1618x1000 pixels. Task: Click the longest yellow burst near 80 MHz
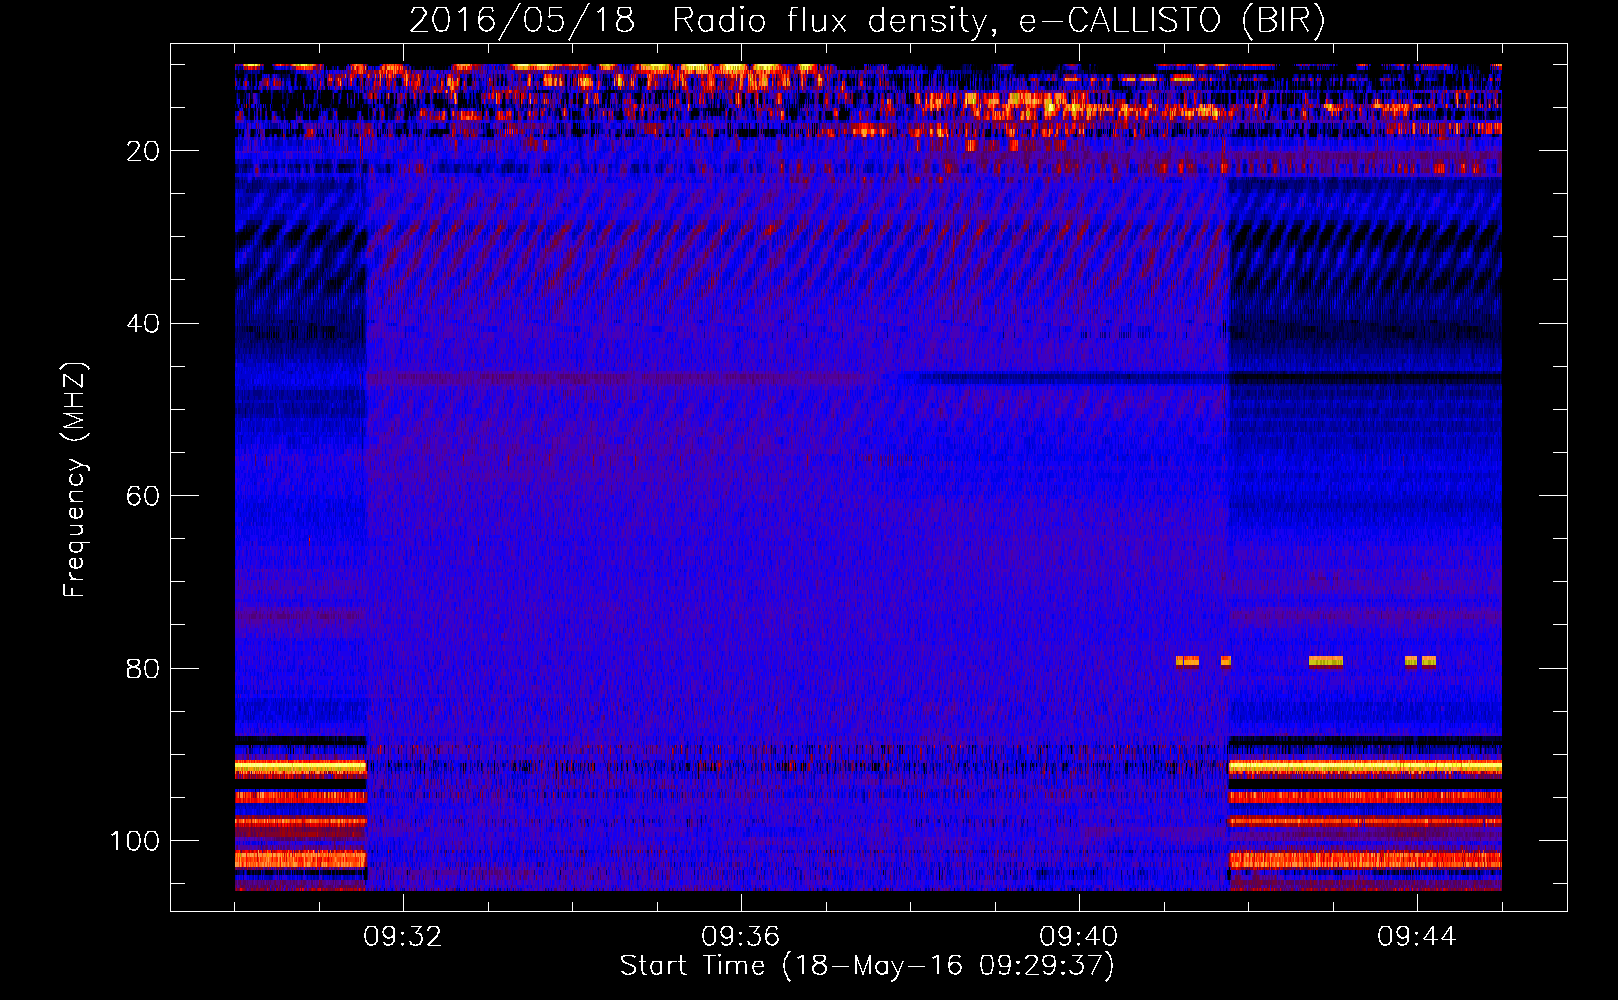pyautogui.click(x=1326, y=661)
